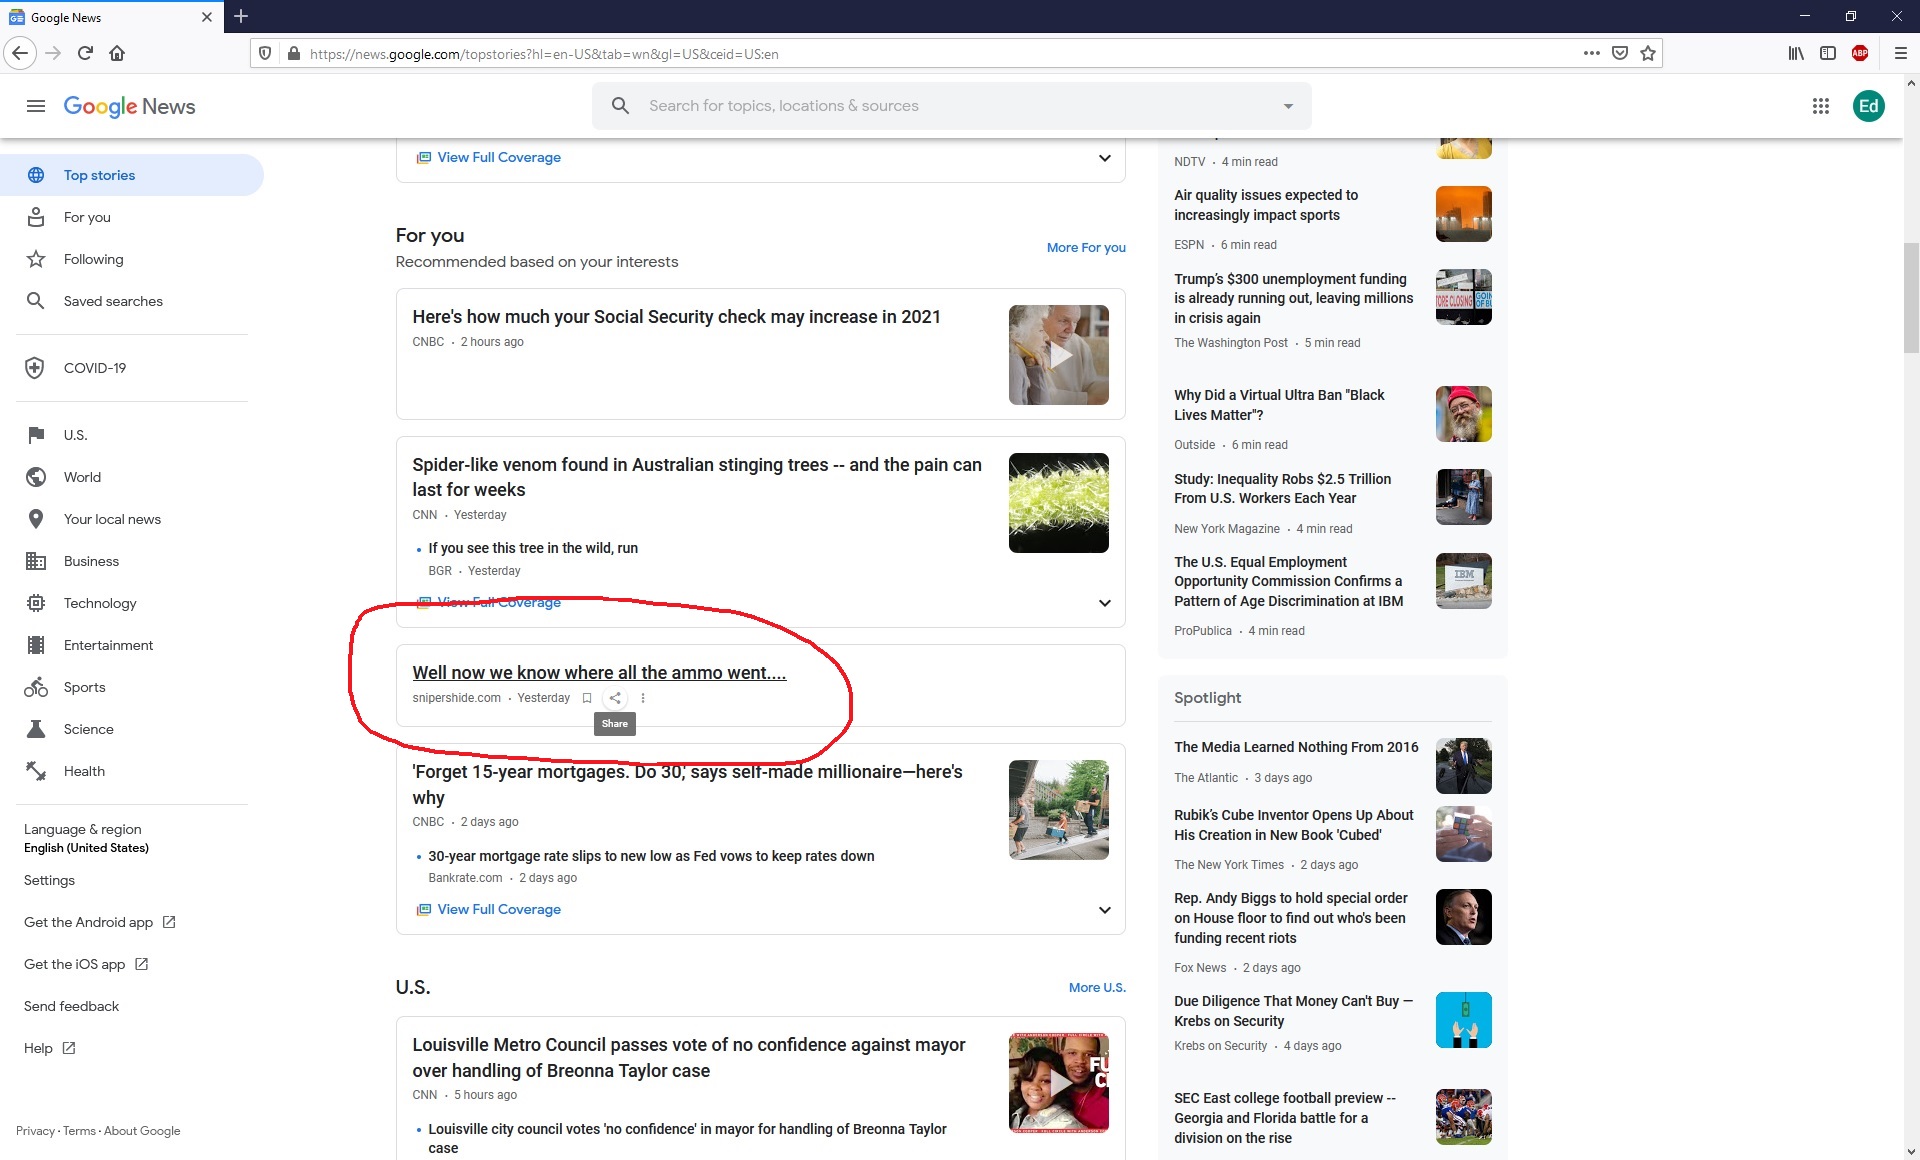Open stinging tree article thumbnail

tap(1059, 503)
